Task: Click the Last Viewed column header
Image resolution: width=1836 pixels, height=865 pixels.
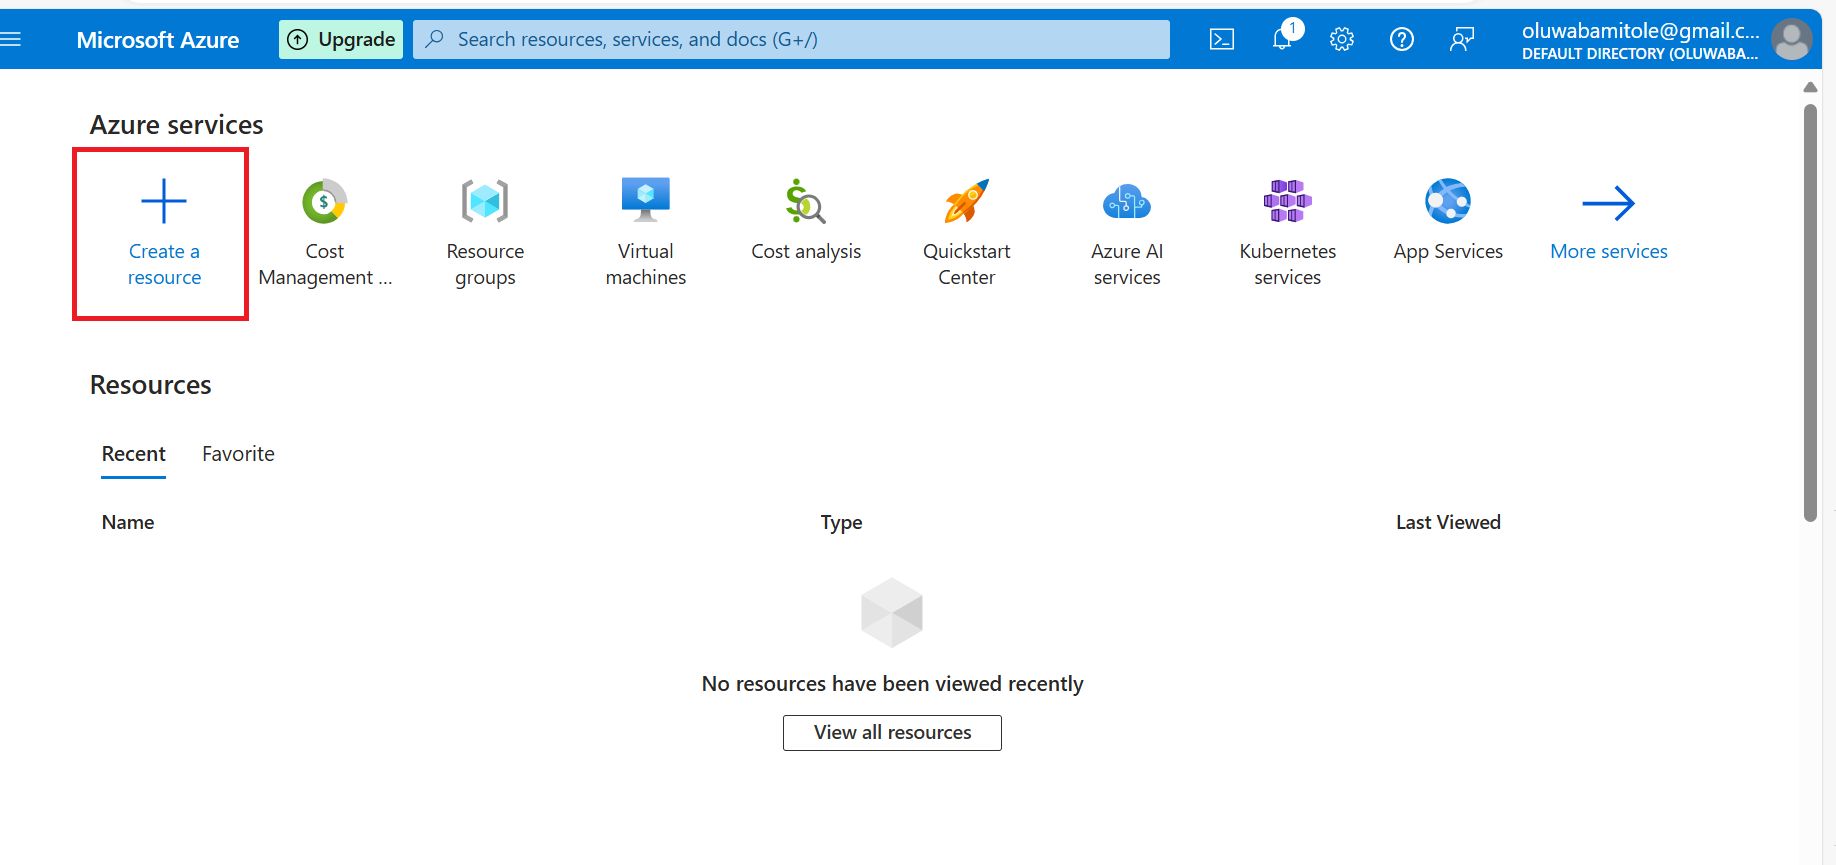Action: [x=1448, y=522]
